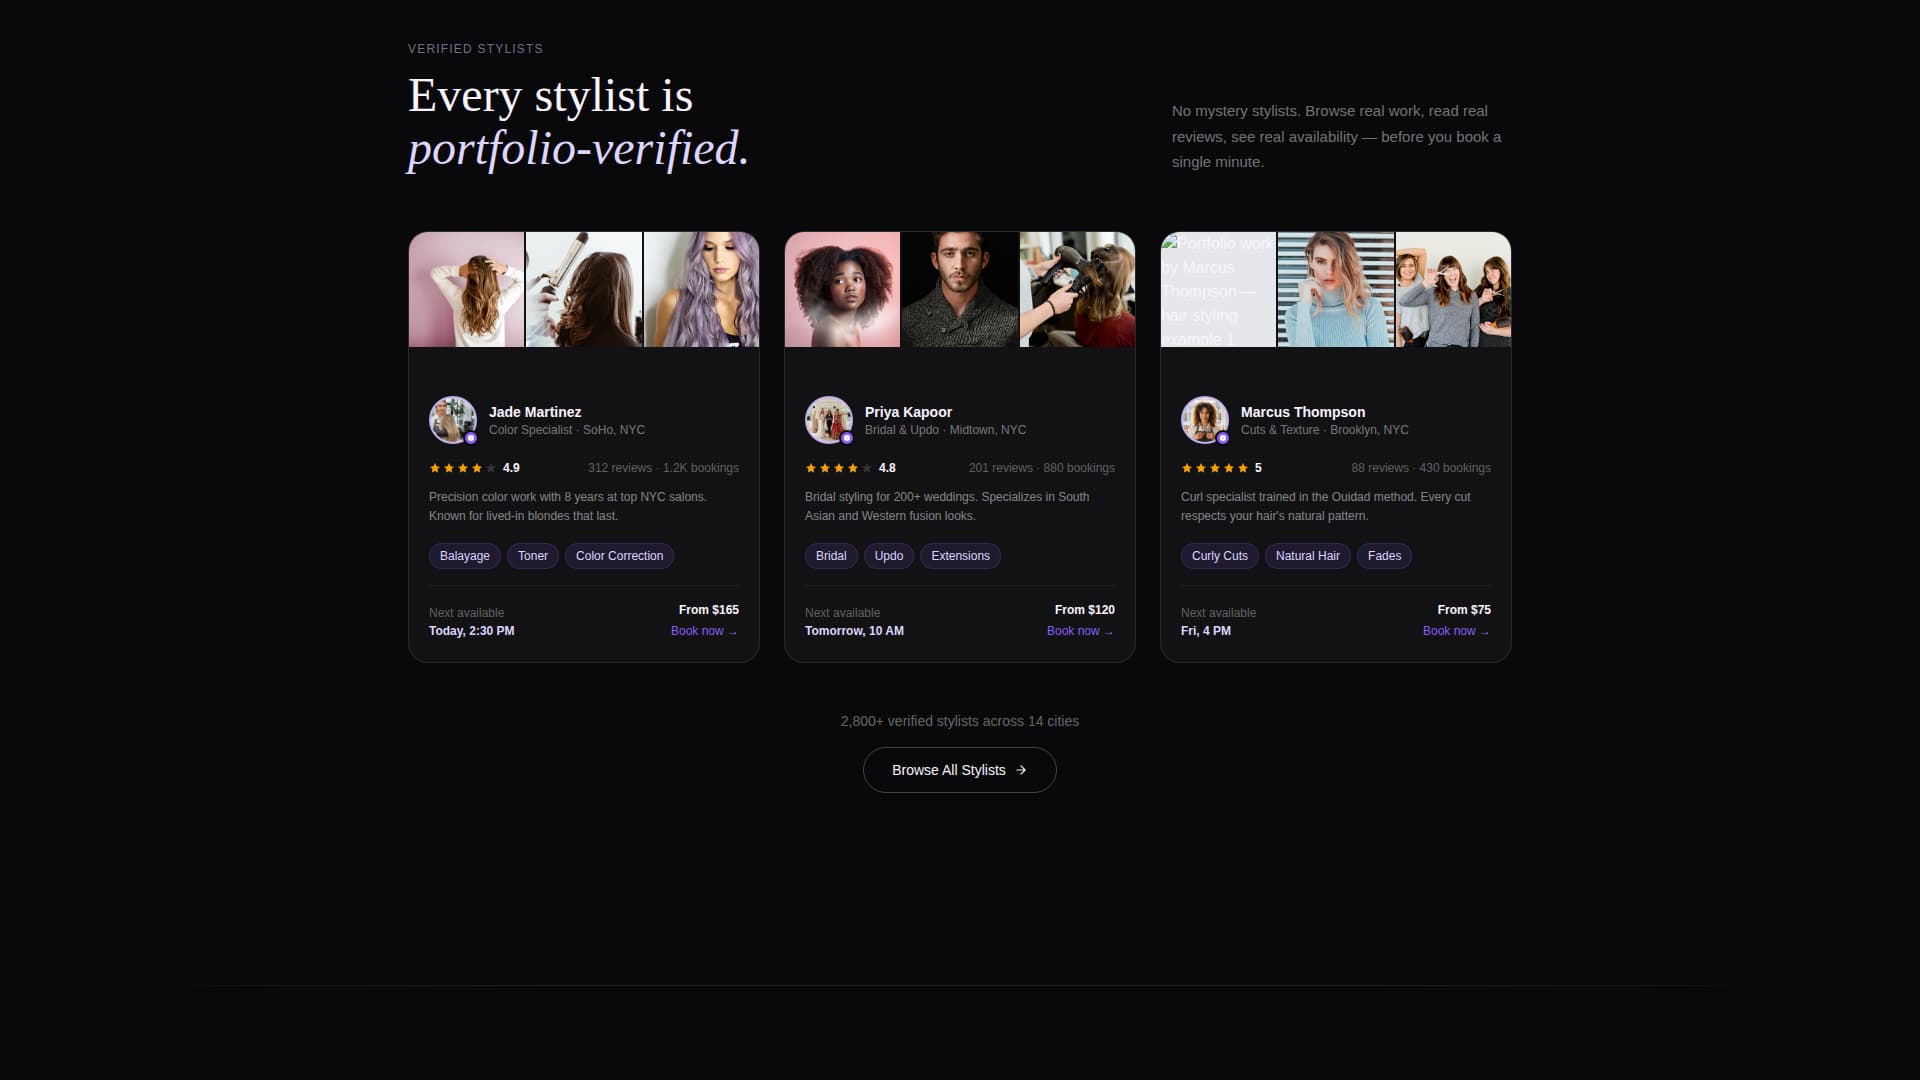View Jade's curling iron portfolio photo
The width and height of the screenshot is (1920, 1080).
click(x=584, y=290)
